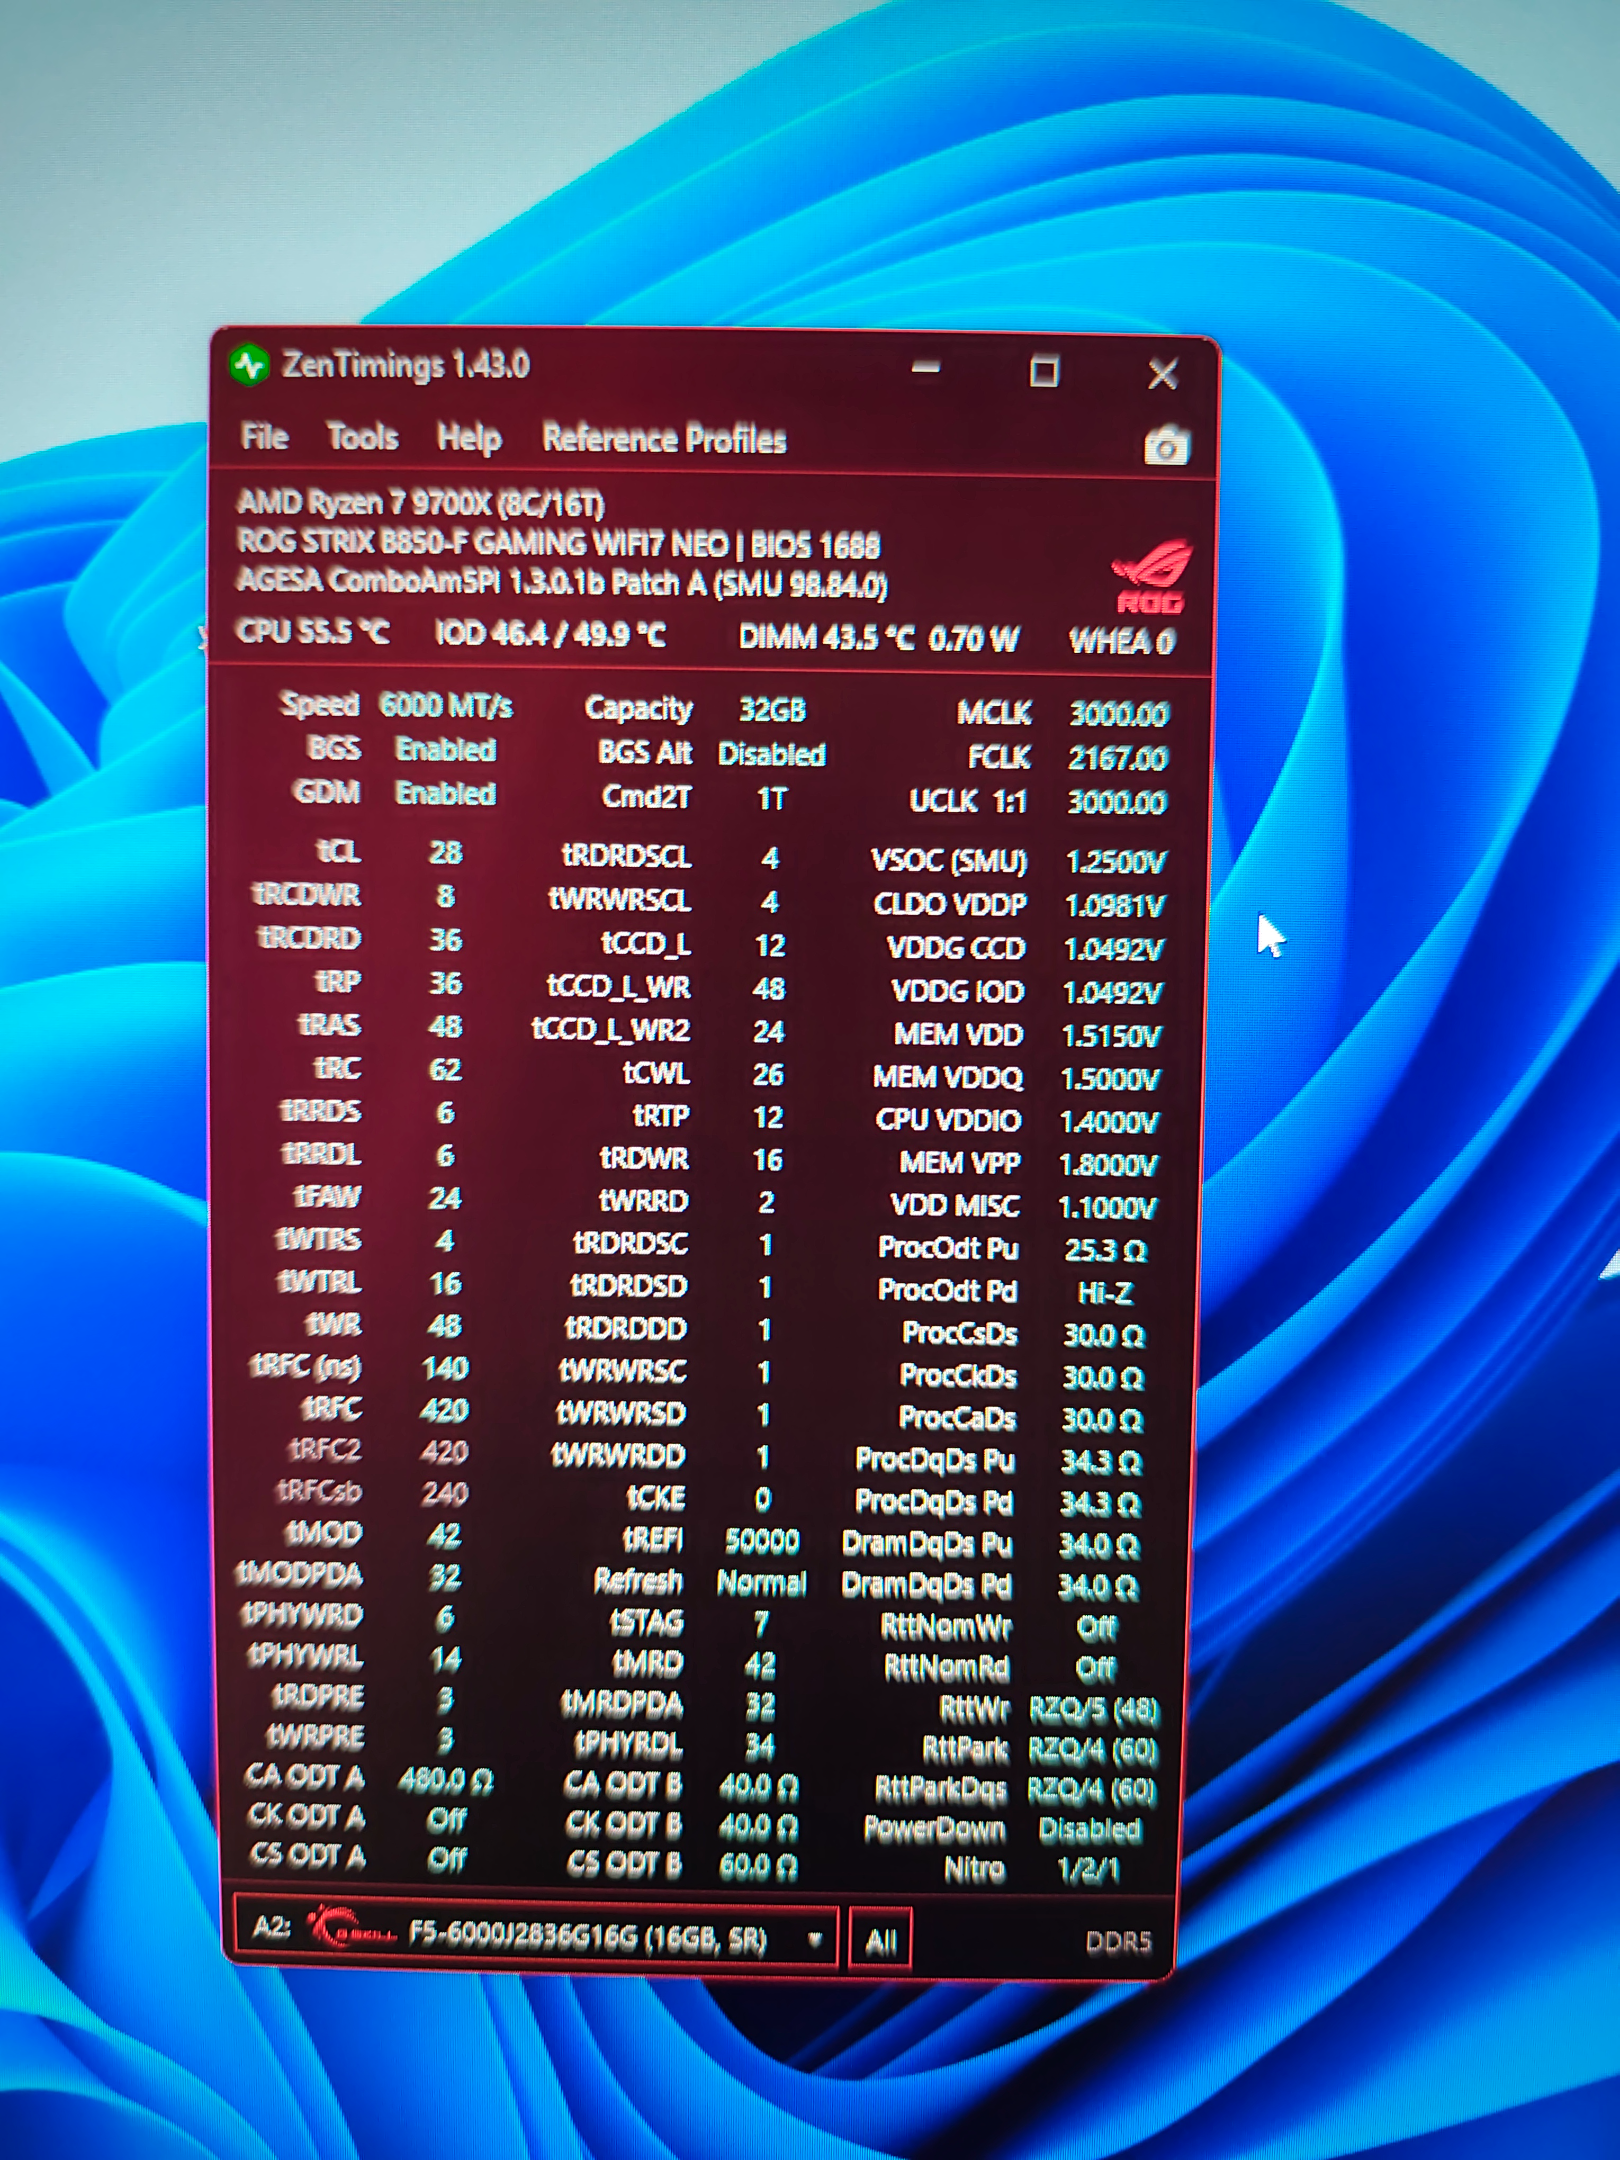The image size is (1620, 2160).
Task: Click the tFAW label
Action: click(327, 1197)
